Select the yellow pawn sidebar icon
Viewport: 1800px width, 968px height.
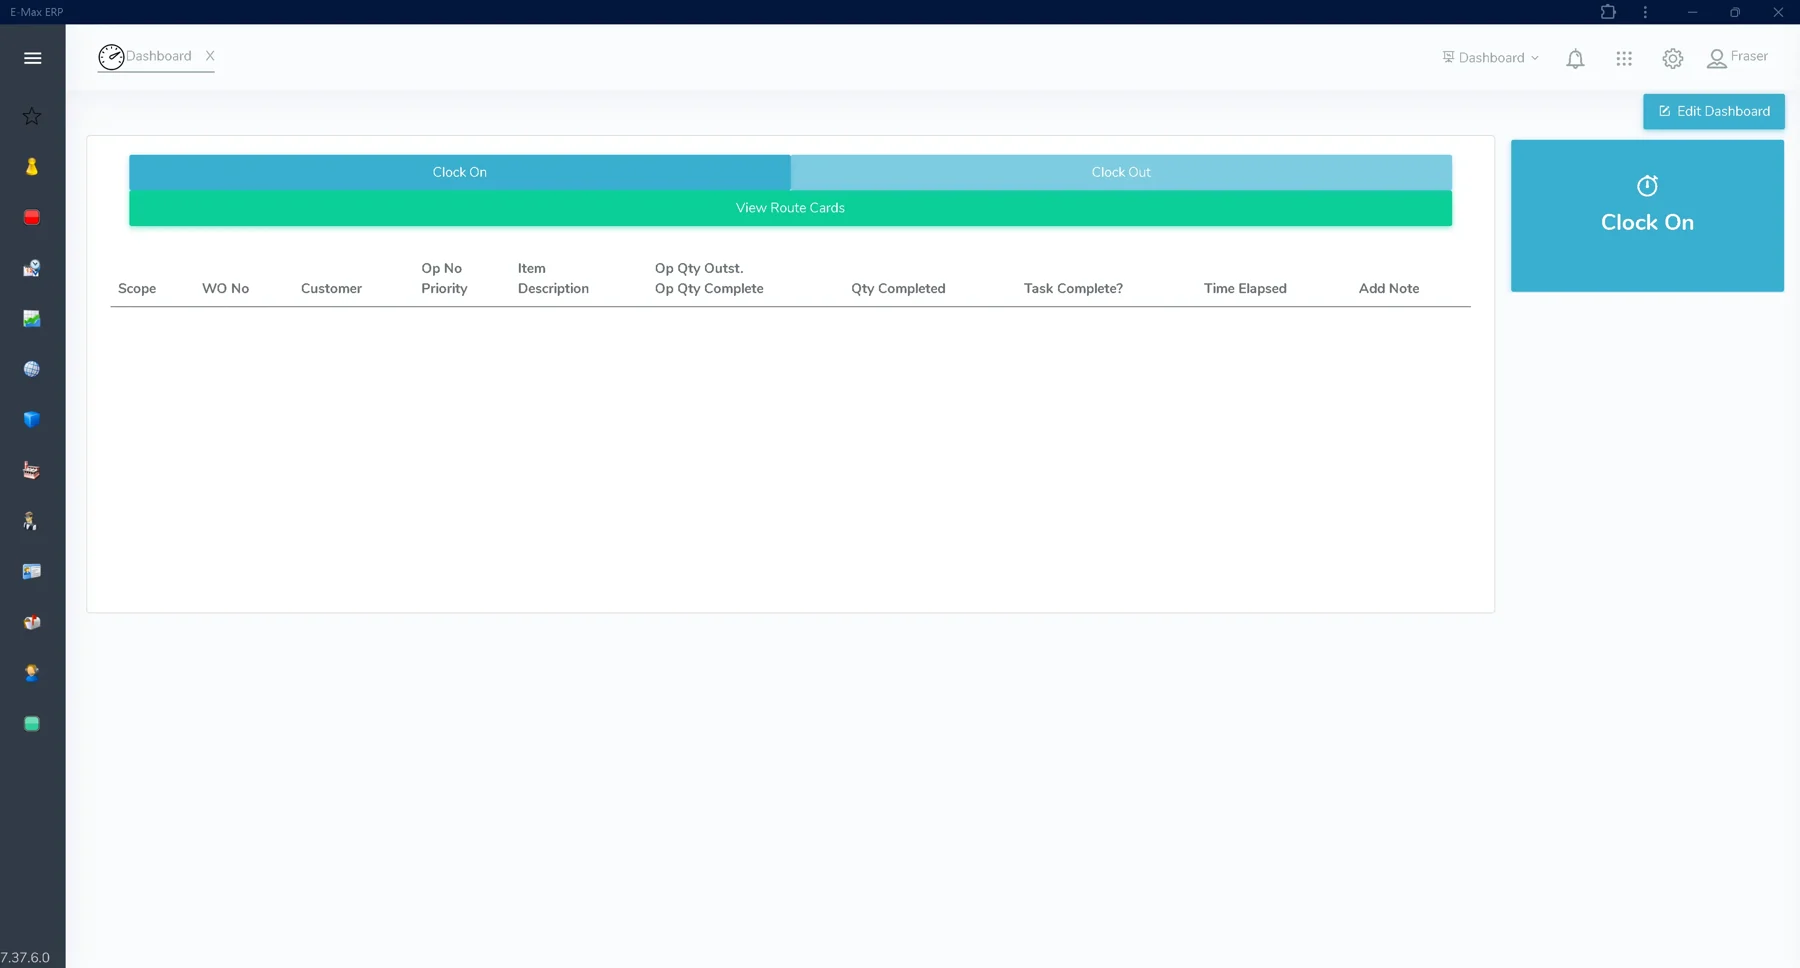click(x=32, y=167)
